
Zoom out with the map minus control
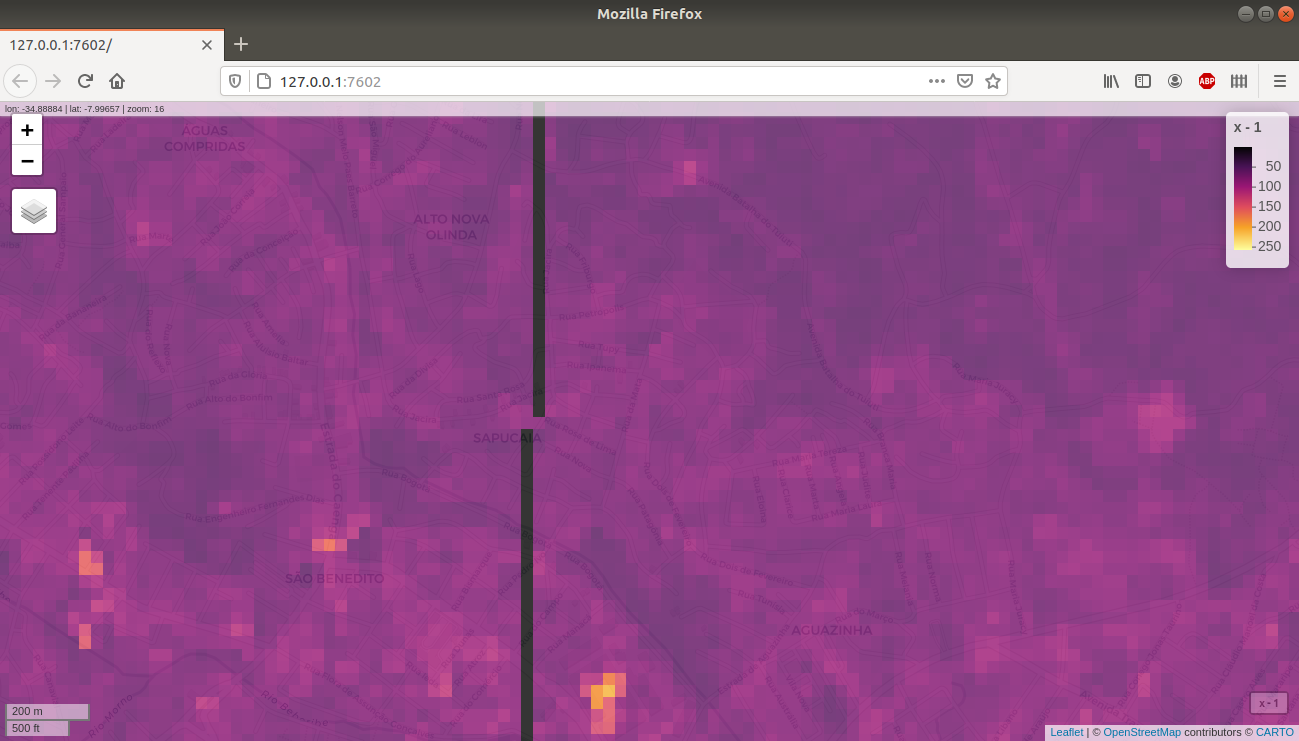[x=27, y=160]
